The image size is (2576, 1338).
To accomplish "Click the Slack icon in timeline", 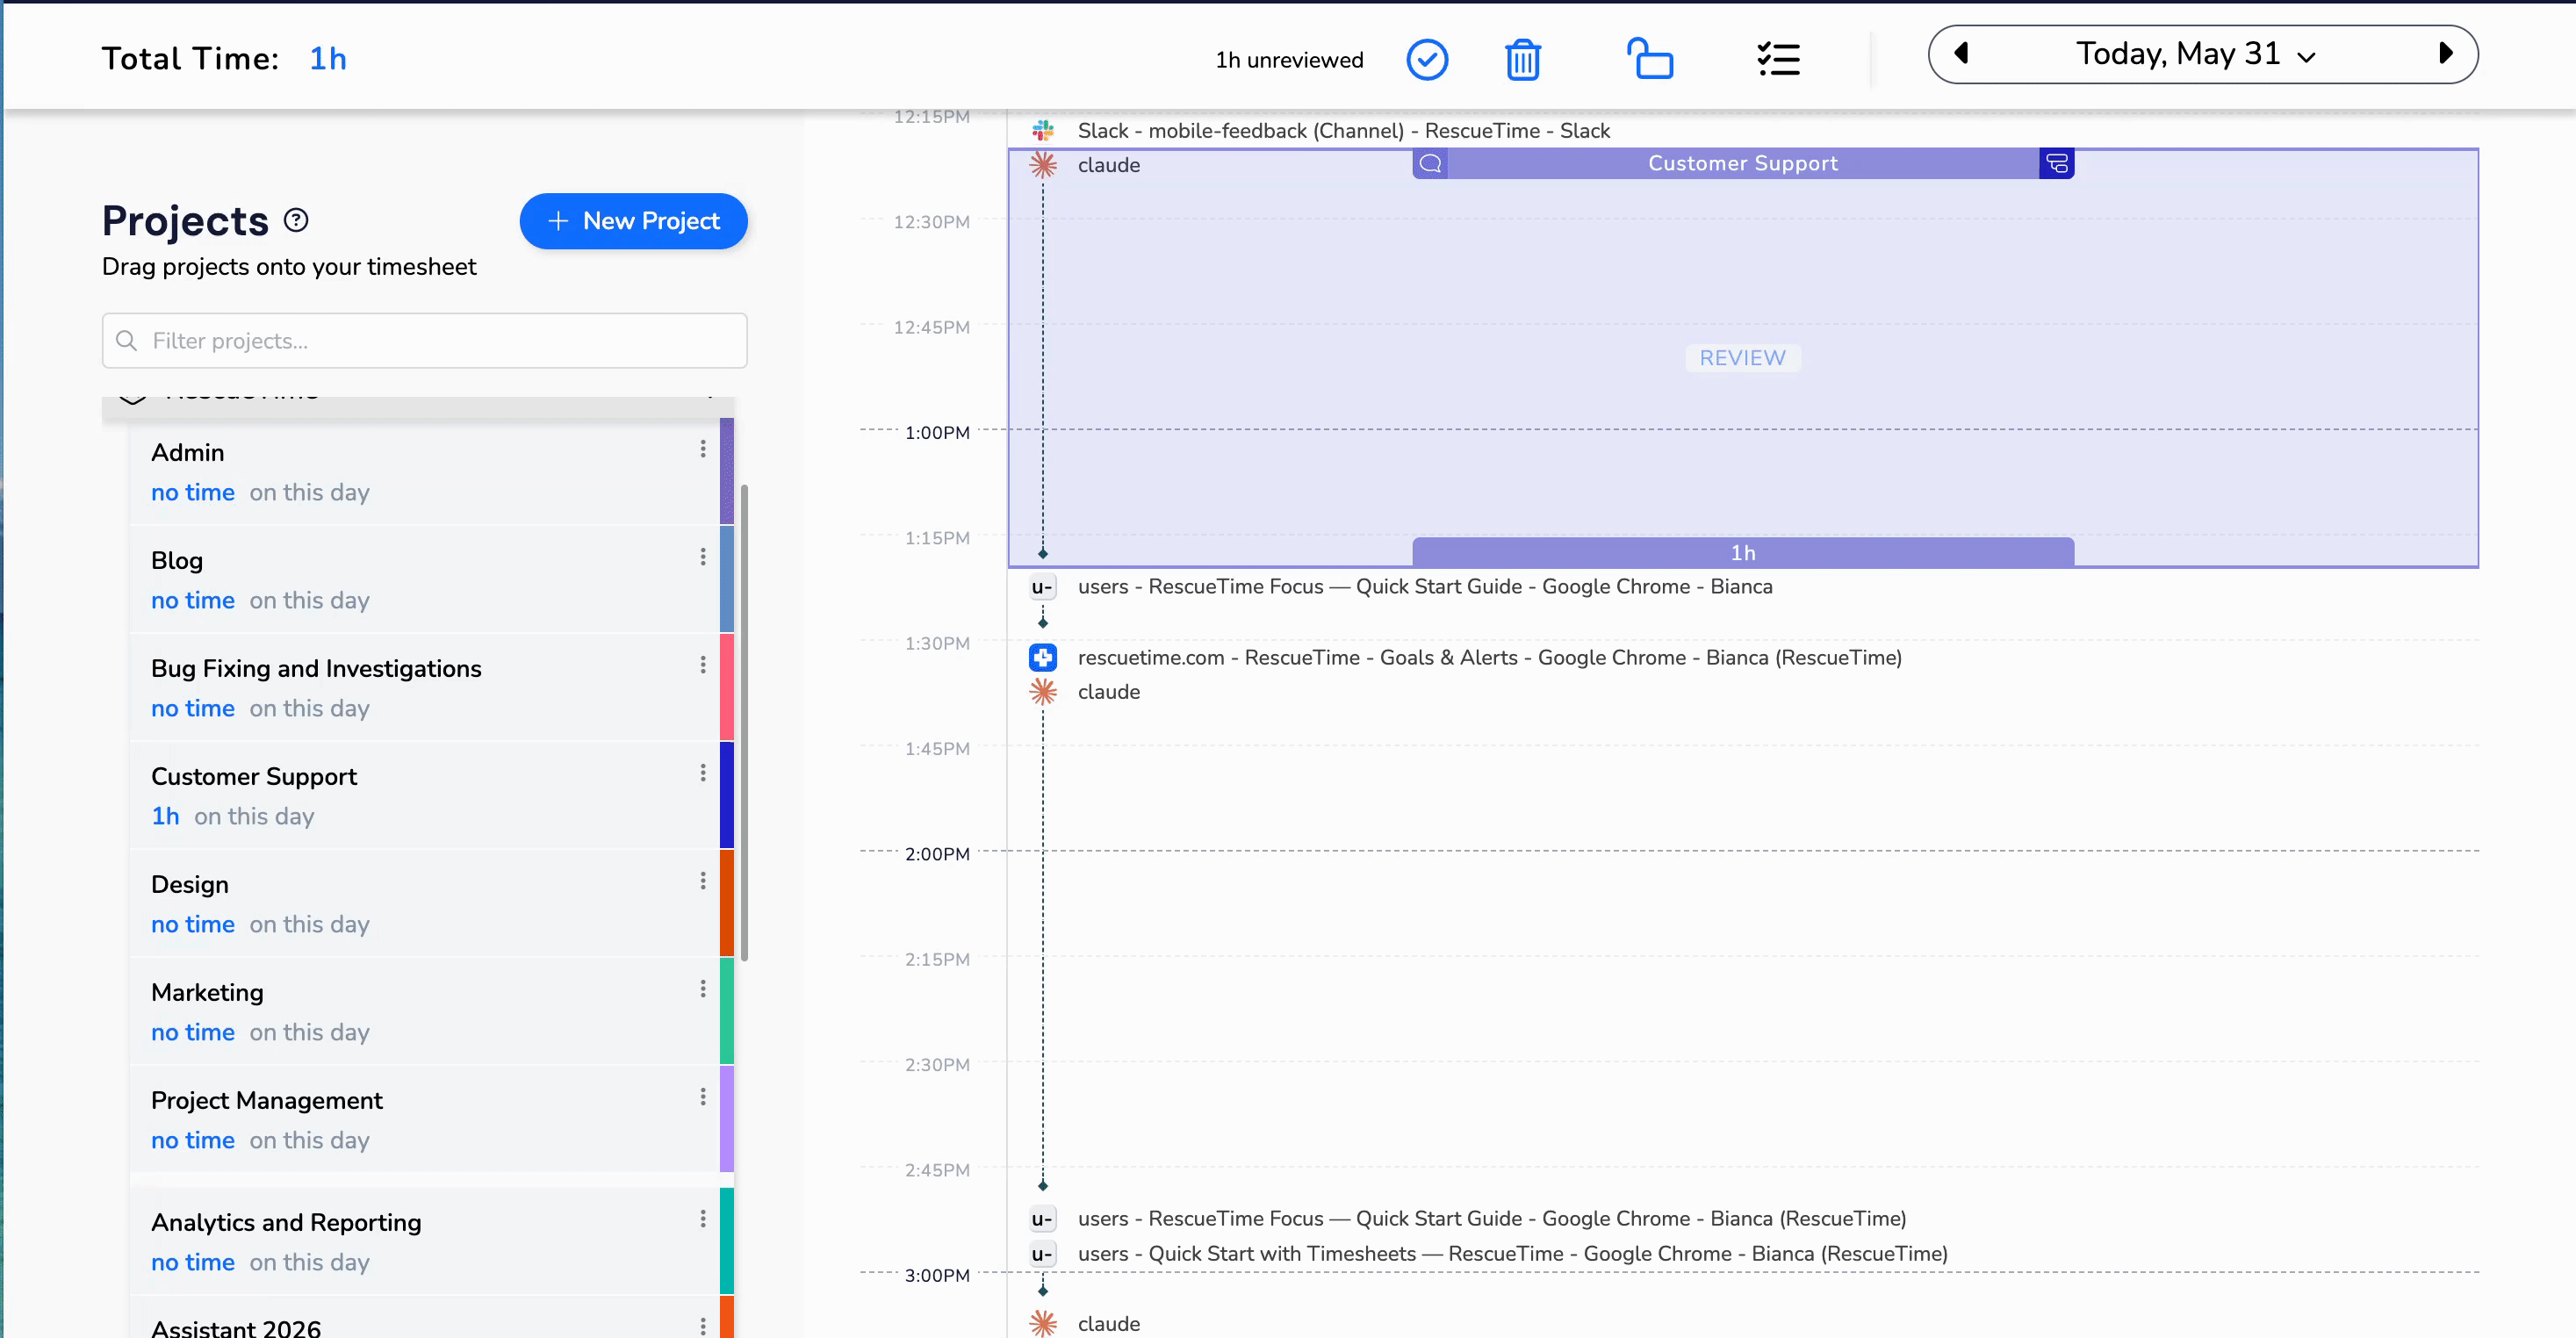I will pyautogui.click(x=1043, y=130).
